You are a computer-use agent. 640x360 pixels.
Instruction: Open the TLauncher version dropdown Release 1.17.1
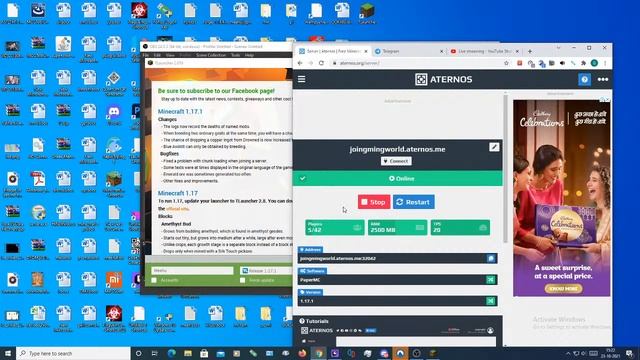pyautogui.click(x=266, y=271)
